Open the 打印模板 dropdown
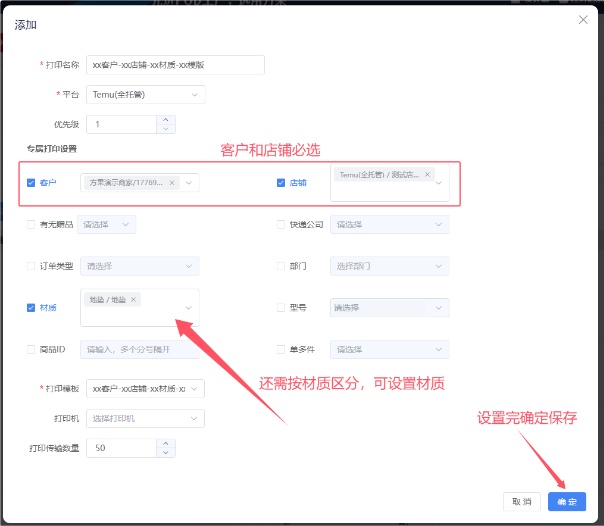Viewport: 604px width, 526px height. (x=145, y=389)
